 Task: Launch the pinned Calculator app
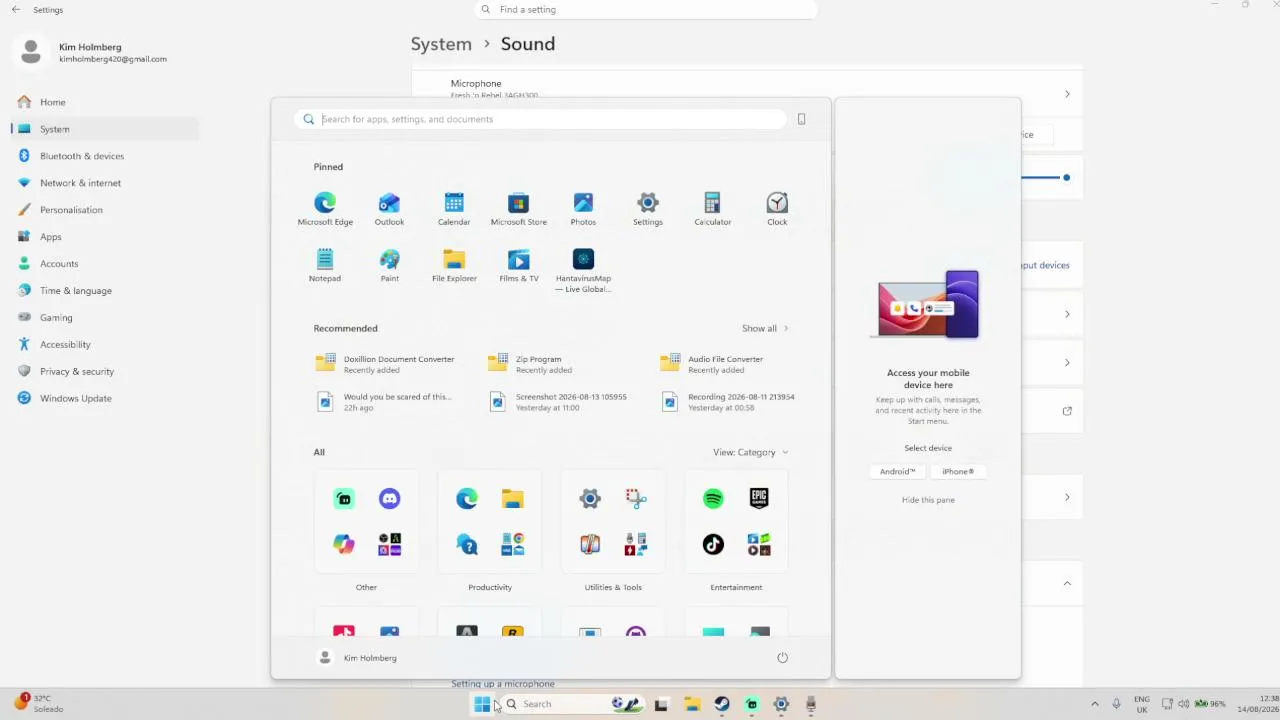pyautogui.click(x=712, y=209)
